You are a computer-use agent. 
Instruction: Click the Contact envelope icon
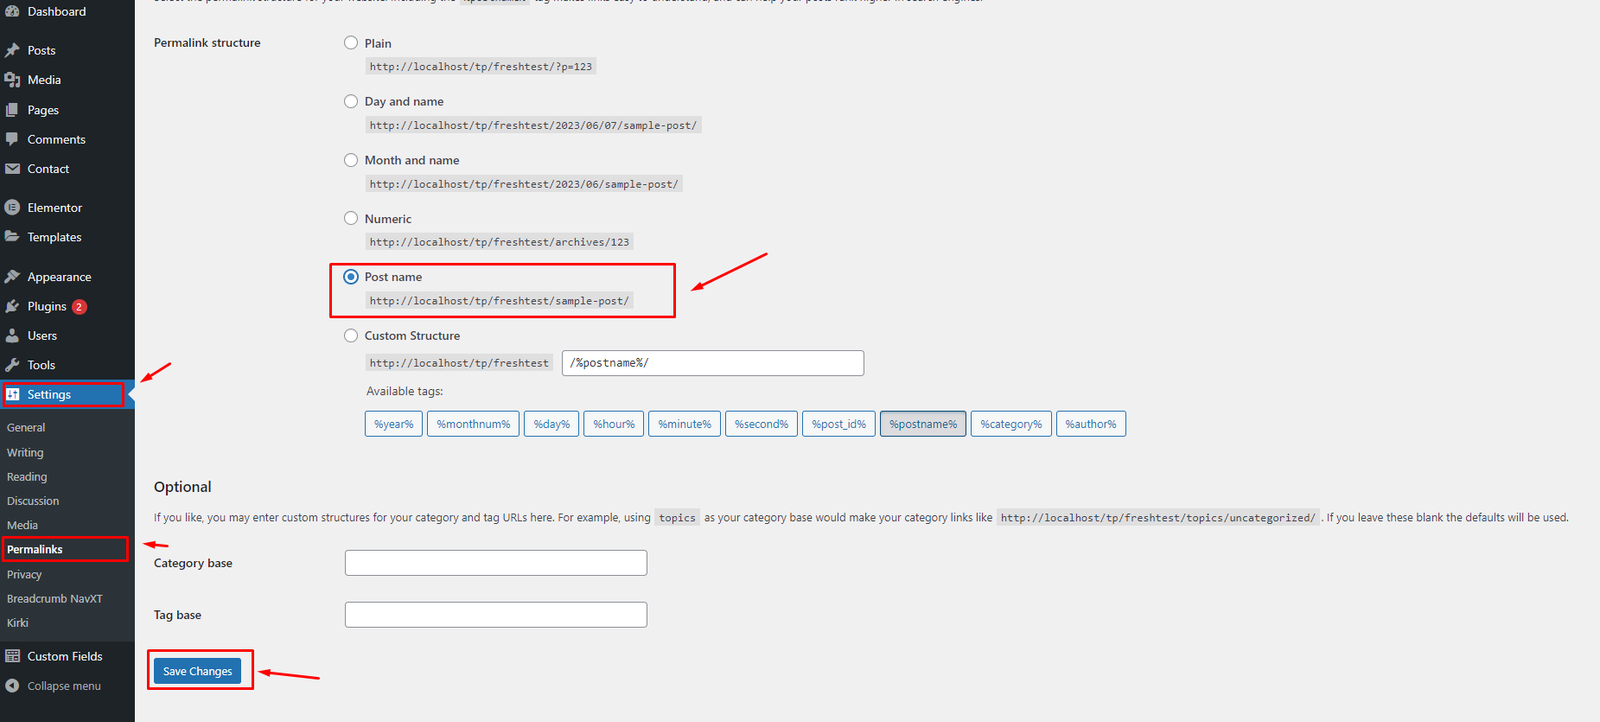coord(13,169)
